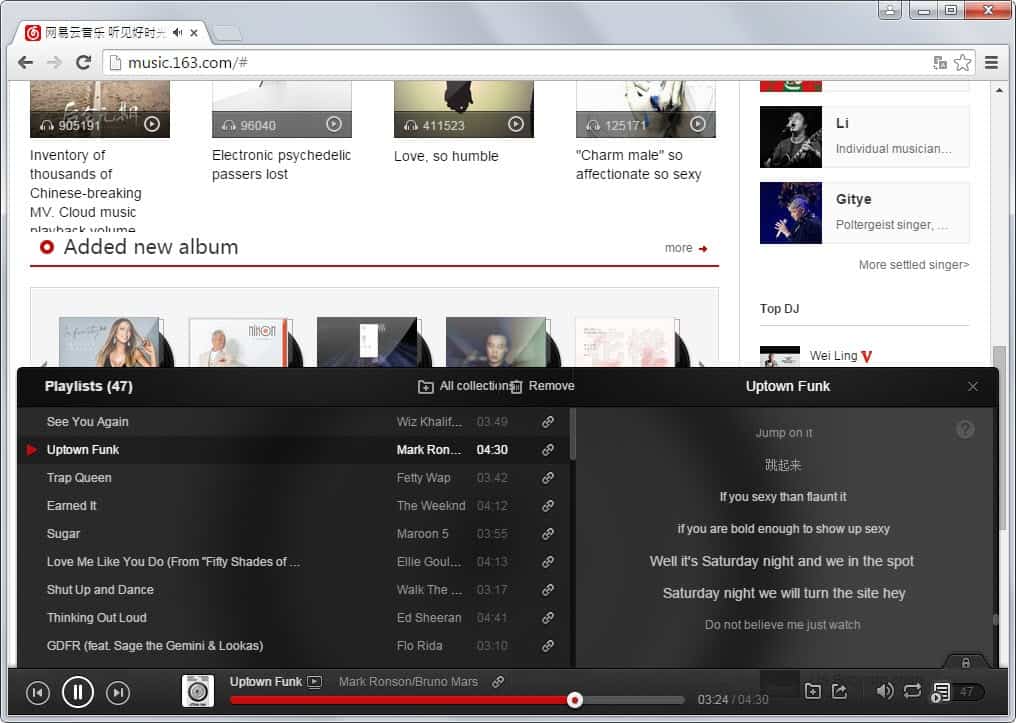Click the song progress slider handle

tap(574, 700)
